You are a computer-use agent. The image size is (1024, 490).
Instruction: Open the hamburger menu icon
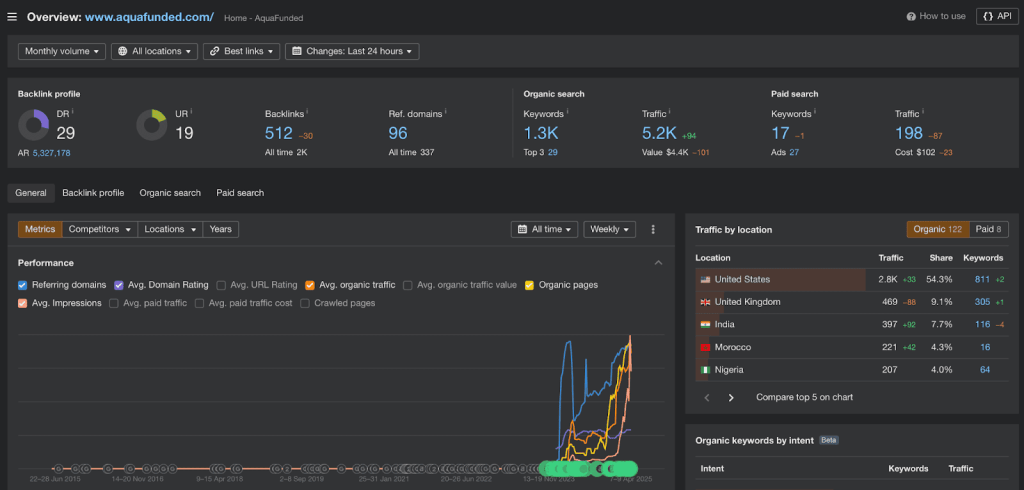tap(12, 16)
